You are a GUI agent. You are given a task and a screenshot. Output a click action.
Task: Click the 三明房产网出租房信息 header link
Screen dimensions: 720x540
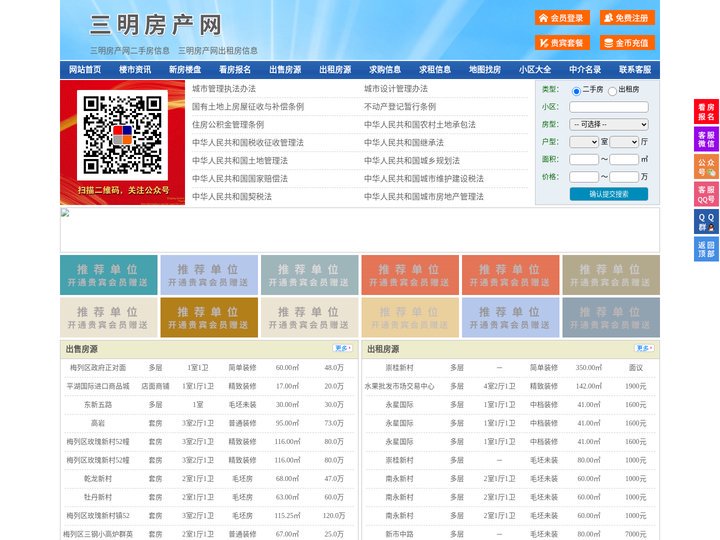click(218, 51)
